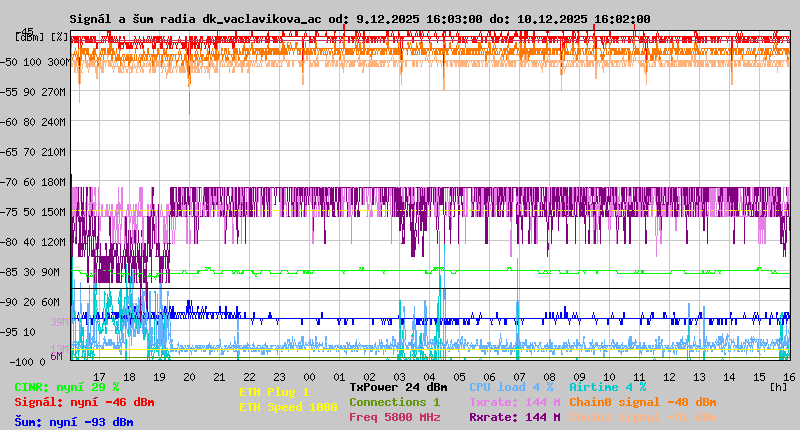Screen dimensions: 800x430
Task: Select the '120M' y-axis value
Action: pyautogui.click(x=56, y=242)
